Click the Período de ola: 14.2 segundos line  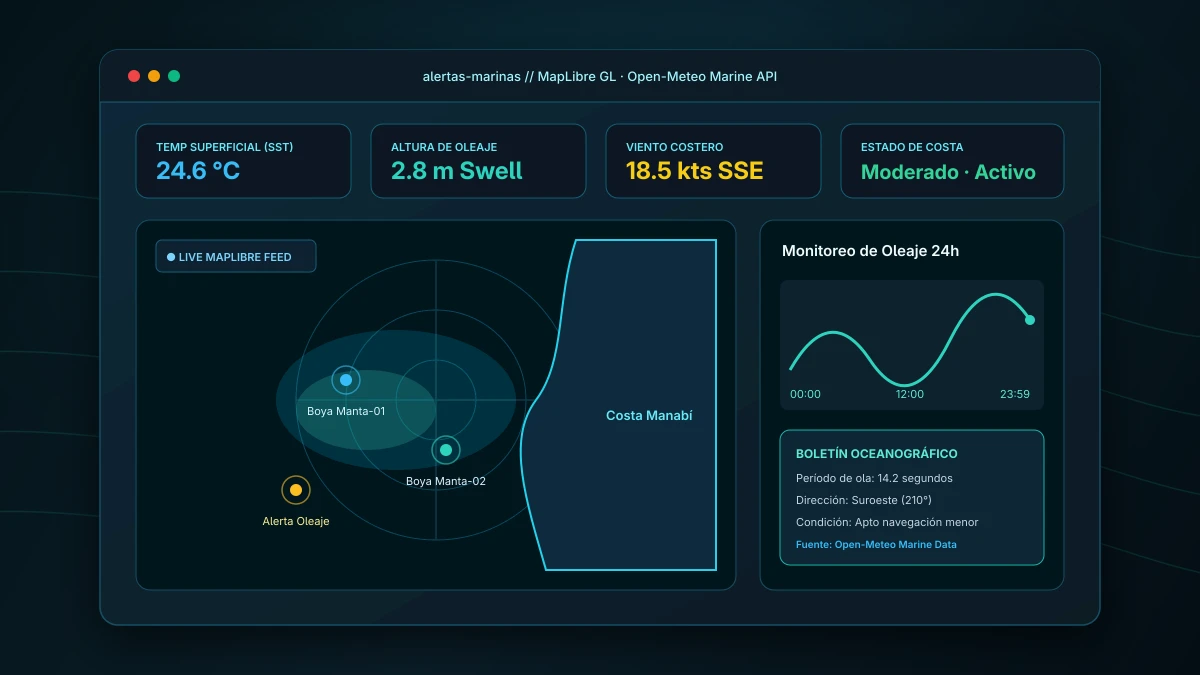point(874,478)
